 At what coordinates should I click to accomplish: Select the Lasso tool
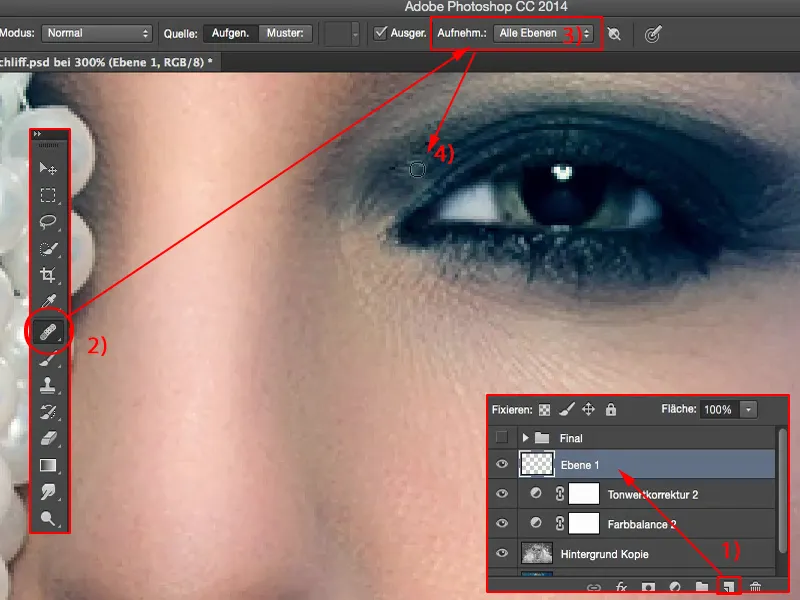[48, 222]
